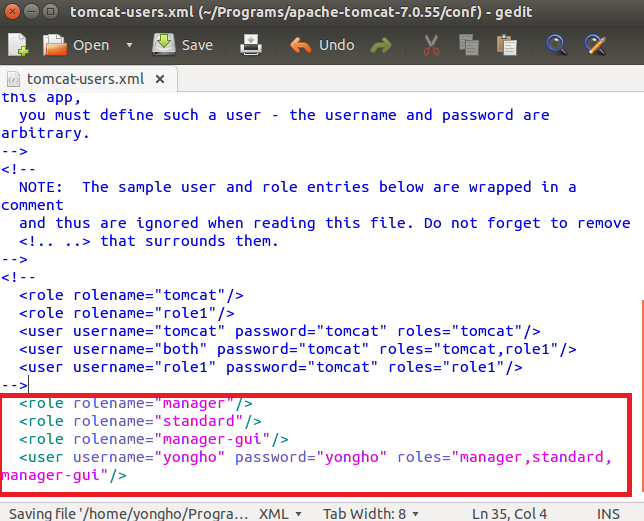Viewport: 644px width, 521px height.
Task: Click the line 'that surrounds them.'
Action: tap(149, 241)
